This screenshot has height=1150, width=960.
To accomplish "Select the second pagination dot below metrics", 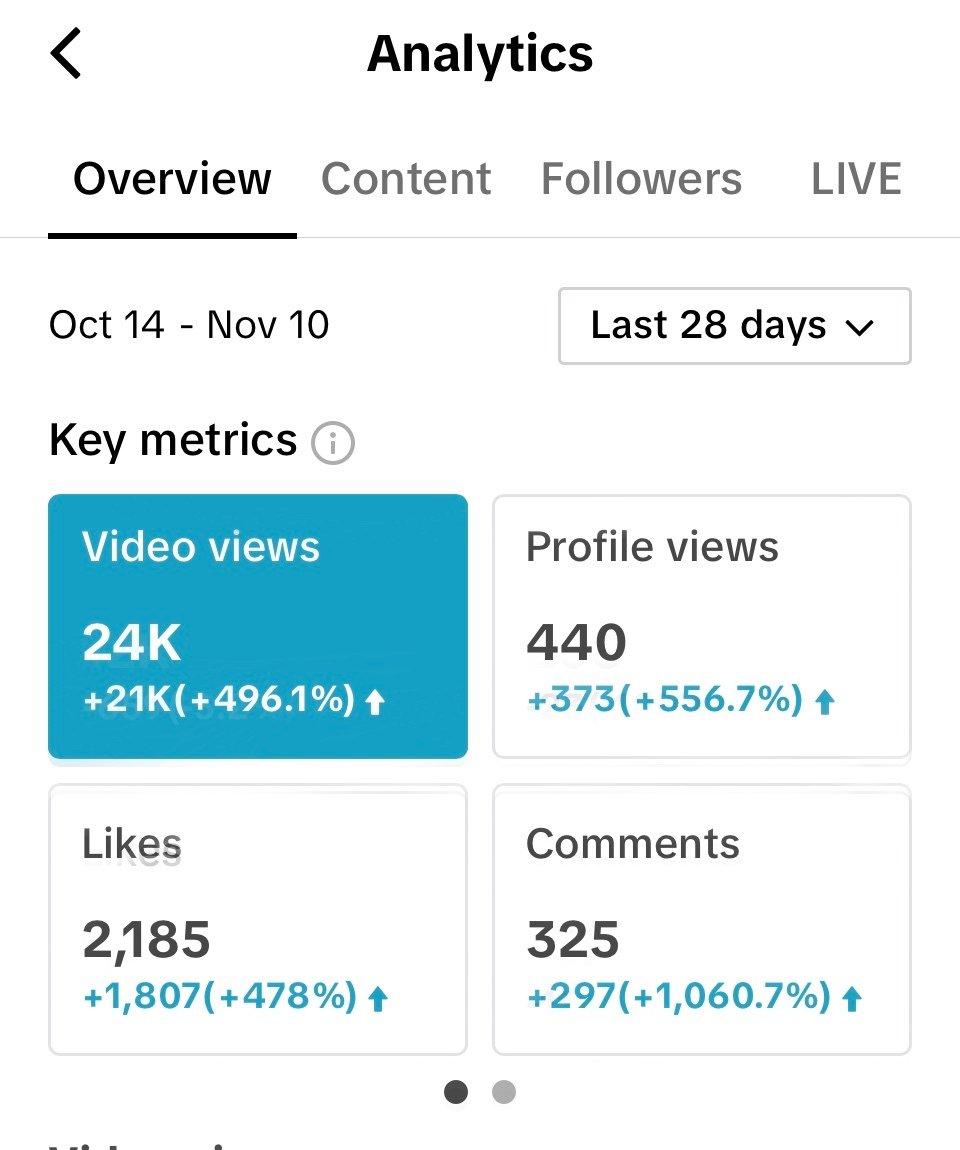I will coord(504,1093).
